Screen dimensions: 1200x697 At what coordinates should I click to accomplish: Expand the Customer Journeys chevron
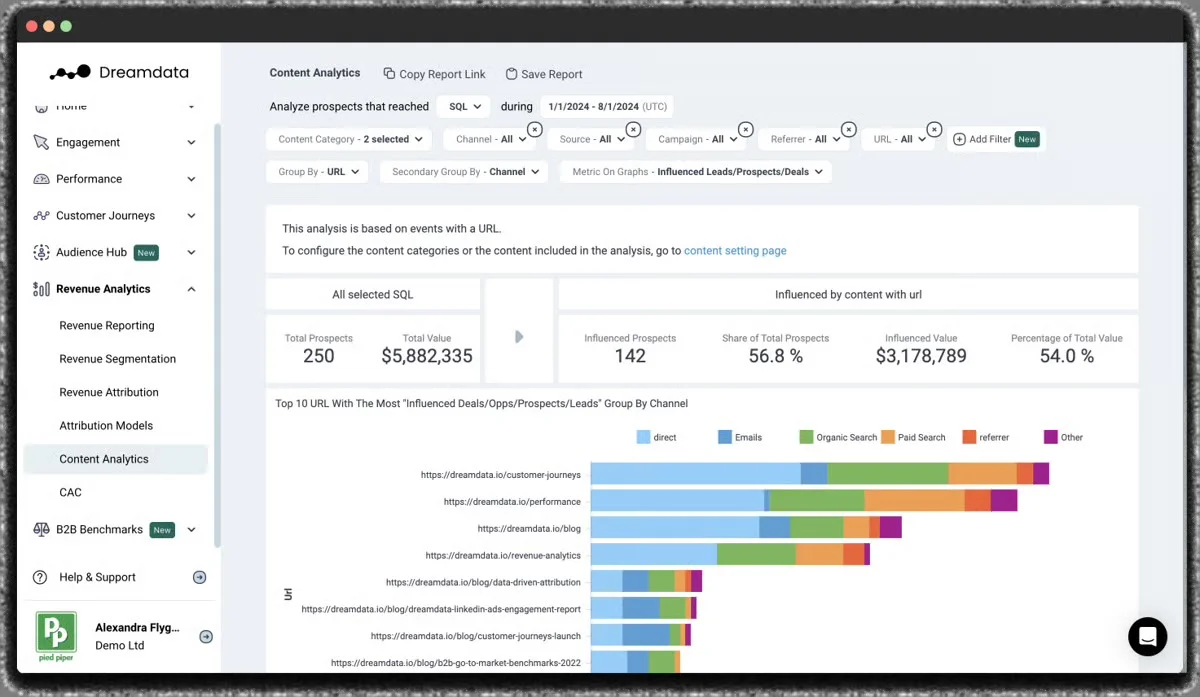(191, 216)
